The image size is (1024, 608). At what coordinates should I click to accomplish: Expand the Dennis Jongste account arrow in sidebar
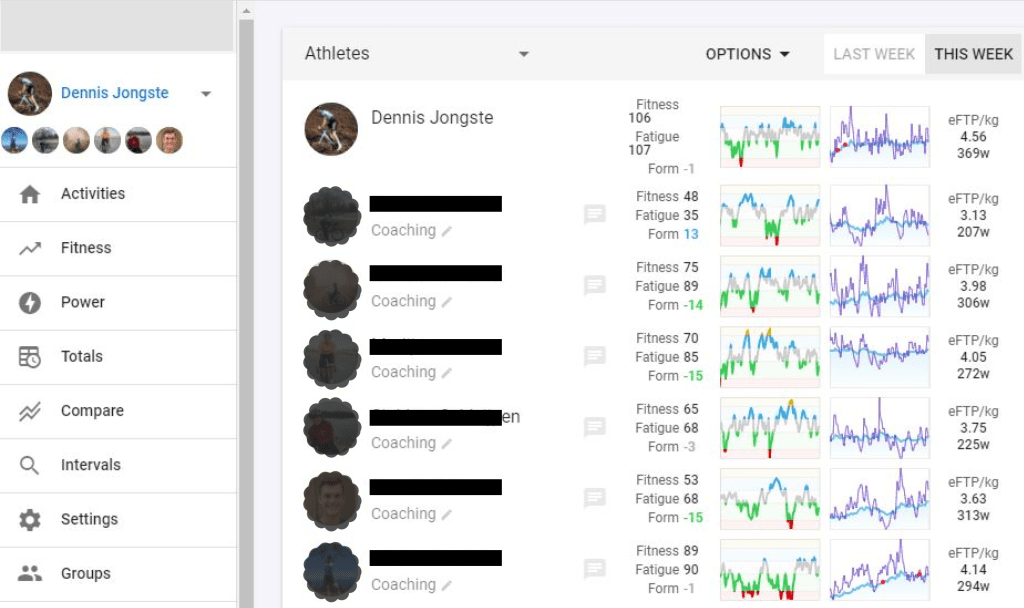pos(206,94)
